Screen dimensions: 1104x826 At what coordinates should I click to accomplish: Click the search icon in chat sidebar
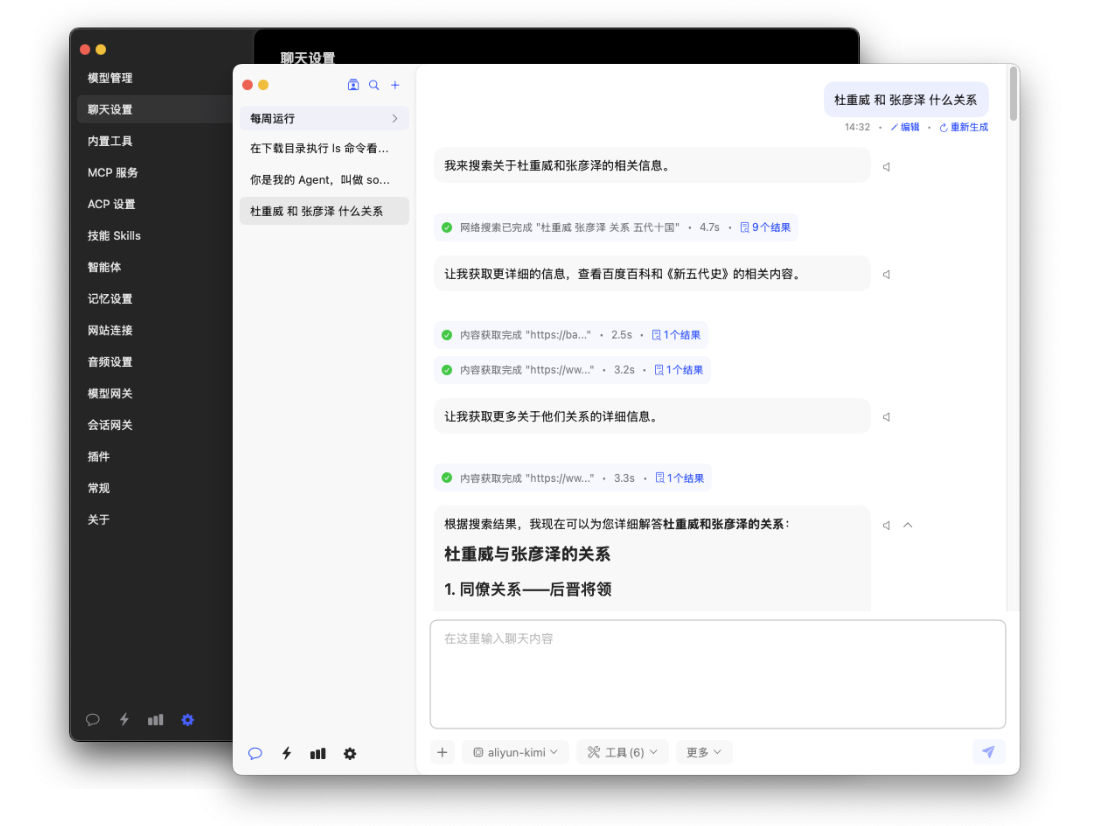click(374, 86)
